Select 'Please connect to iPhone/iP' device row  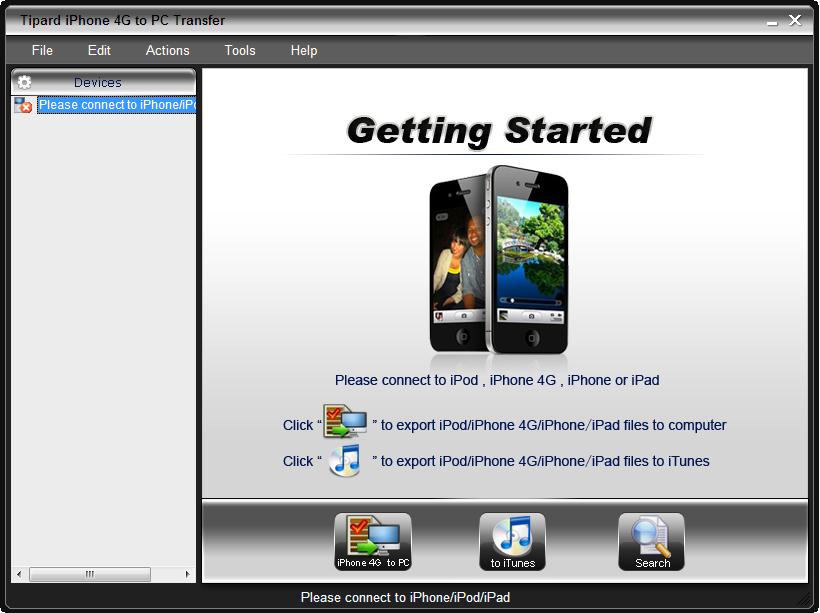pyautogui.click(x=117, y=105)
